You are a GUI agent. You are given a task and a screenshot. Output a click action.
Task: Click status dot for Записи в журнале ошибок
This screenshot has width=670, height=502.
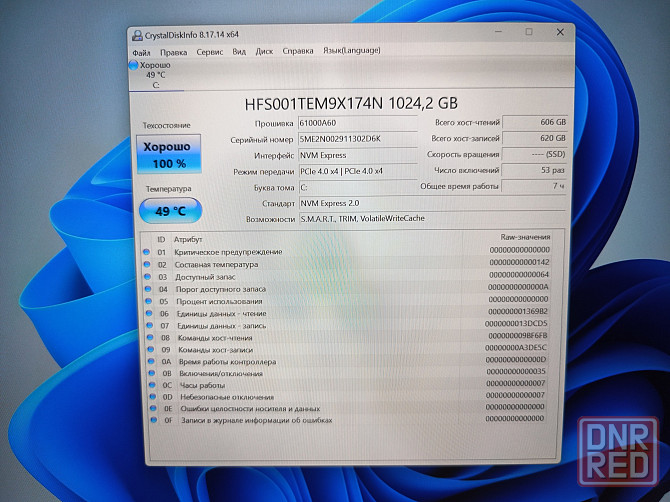(154, 420)
